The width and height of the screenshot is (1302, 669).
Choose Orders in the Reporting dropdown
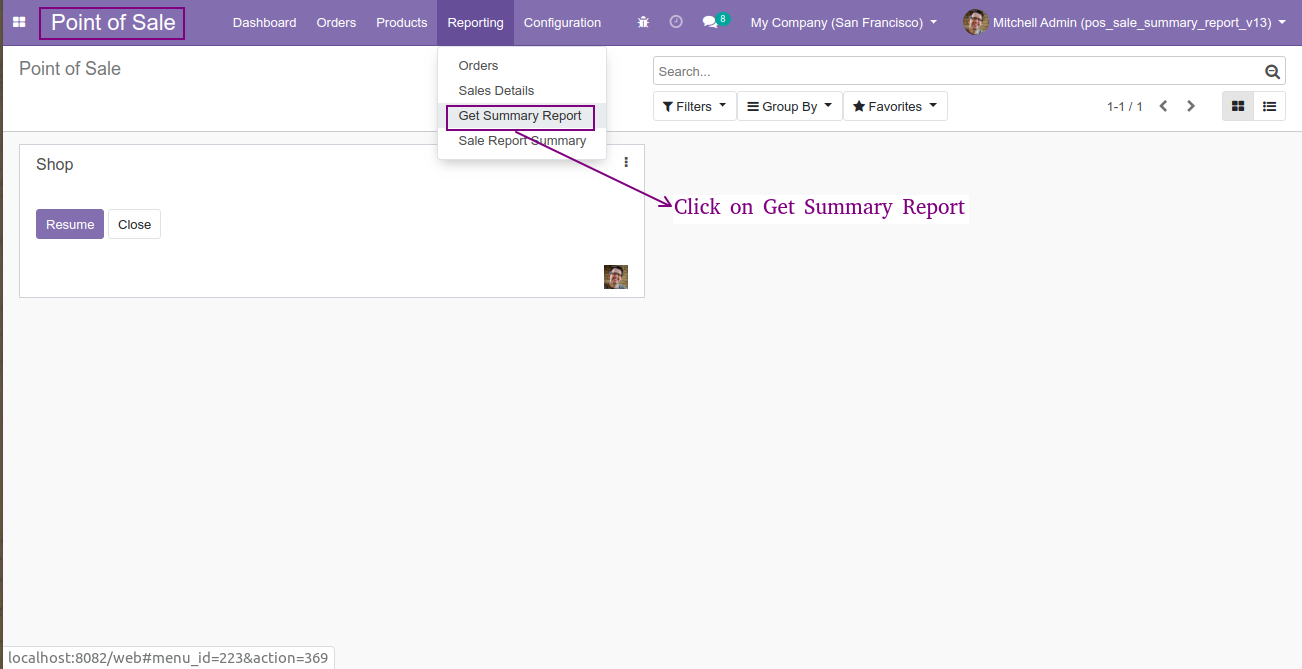point(522,66)
